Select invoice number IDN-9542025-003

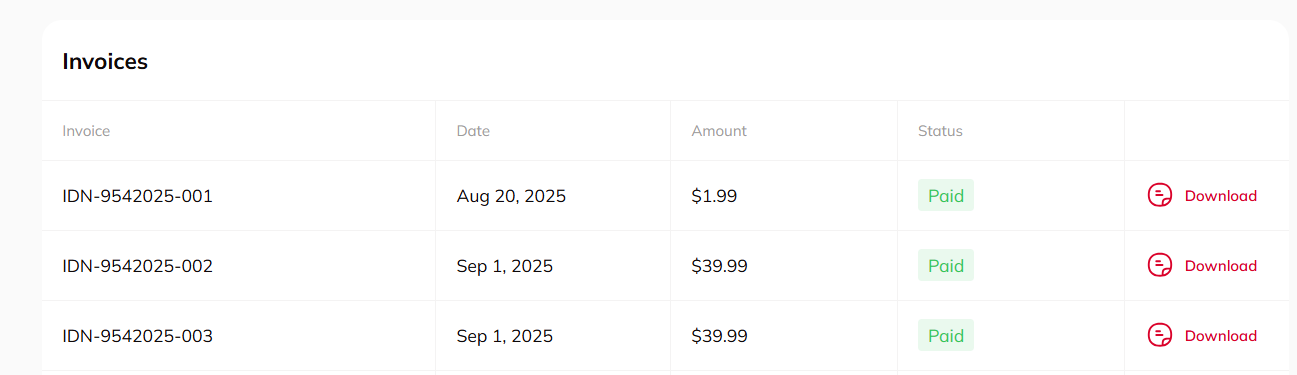click(137, 336)
